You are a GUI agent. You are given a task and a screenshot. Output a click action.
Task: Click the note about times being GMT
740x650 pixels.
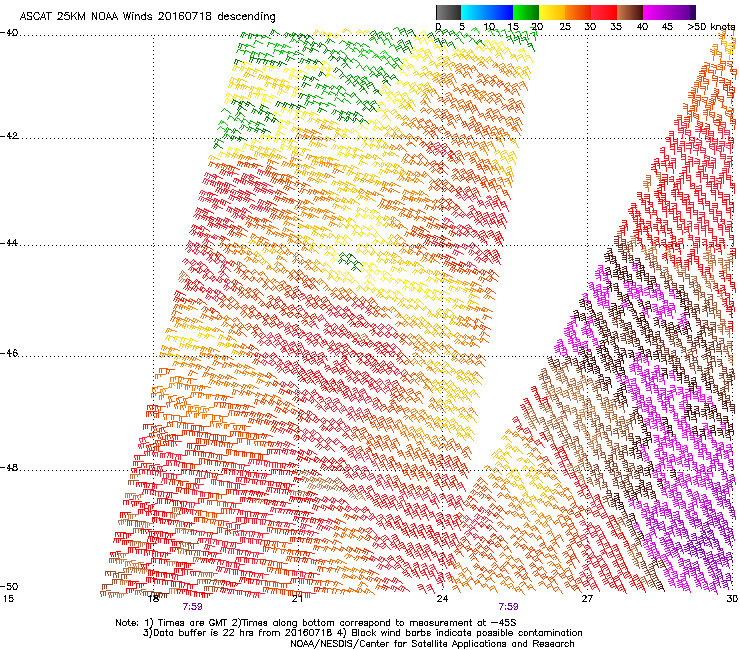click(x=316, y=623)
